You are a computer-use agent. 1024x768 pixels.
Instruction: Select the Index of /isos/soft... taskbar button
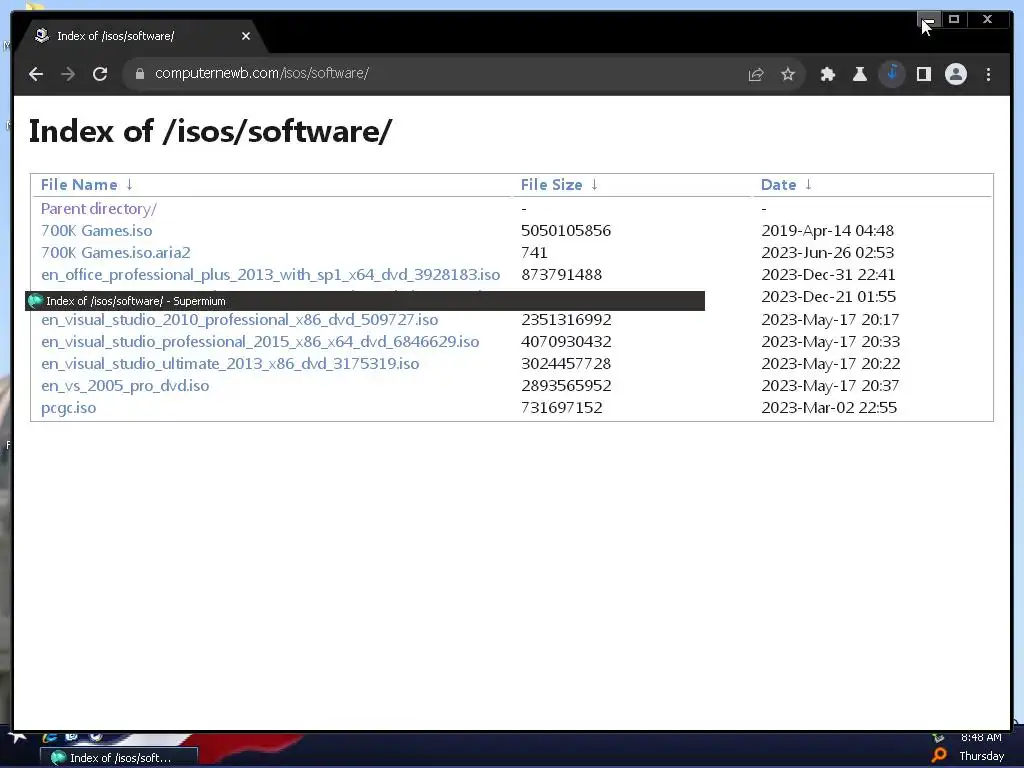tap(119, 758)
